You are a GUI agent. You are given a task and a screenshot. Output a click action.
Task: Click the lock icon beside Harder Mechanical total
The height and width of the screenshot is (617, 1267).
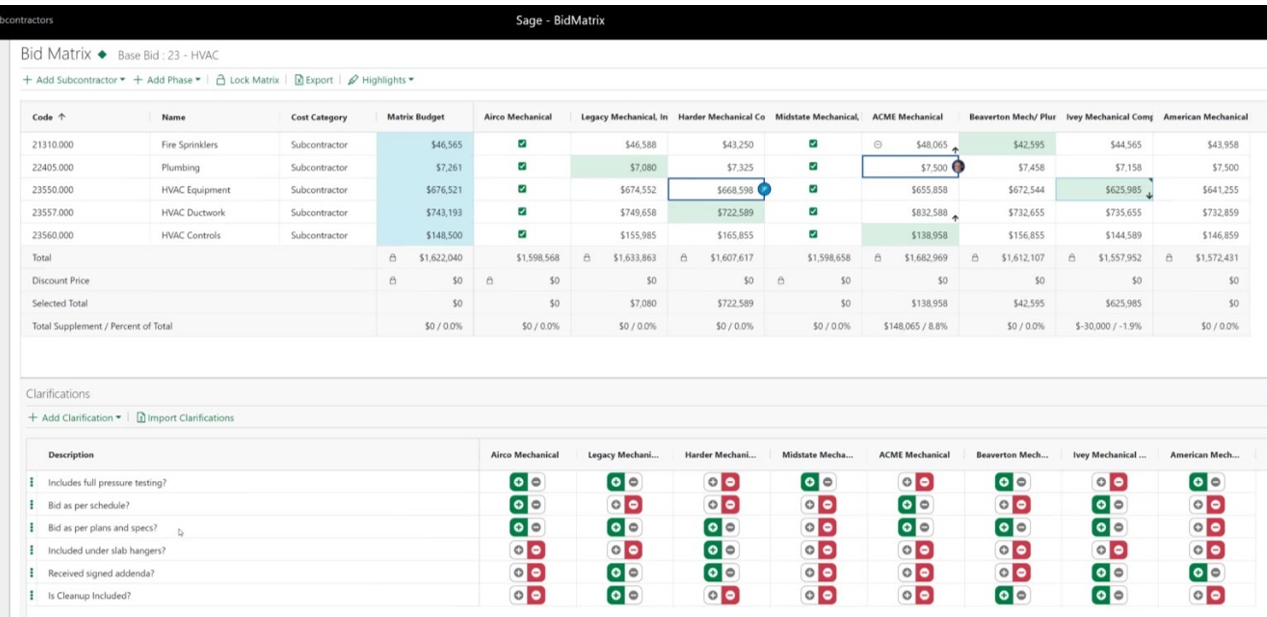tap(683, 257)
